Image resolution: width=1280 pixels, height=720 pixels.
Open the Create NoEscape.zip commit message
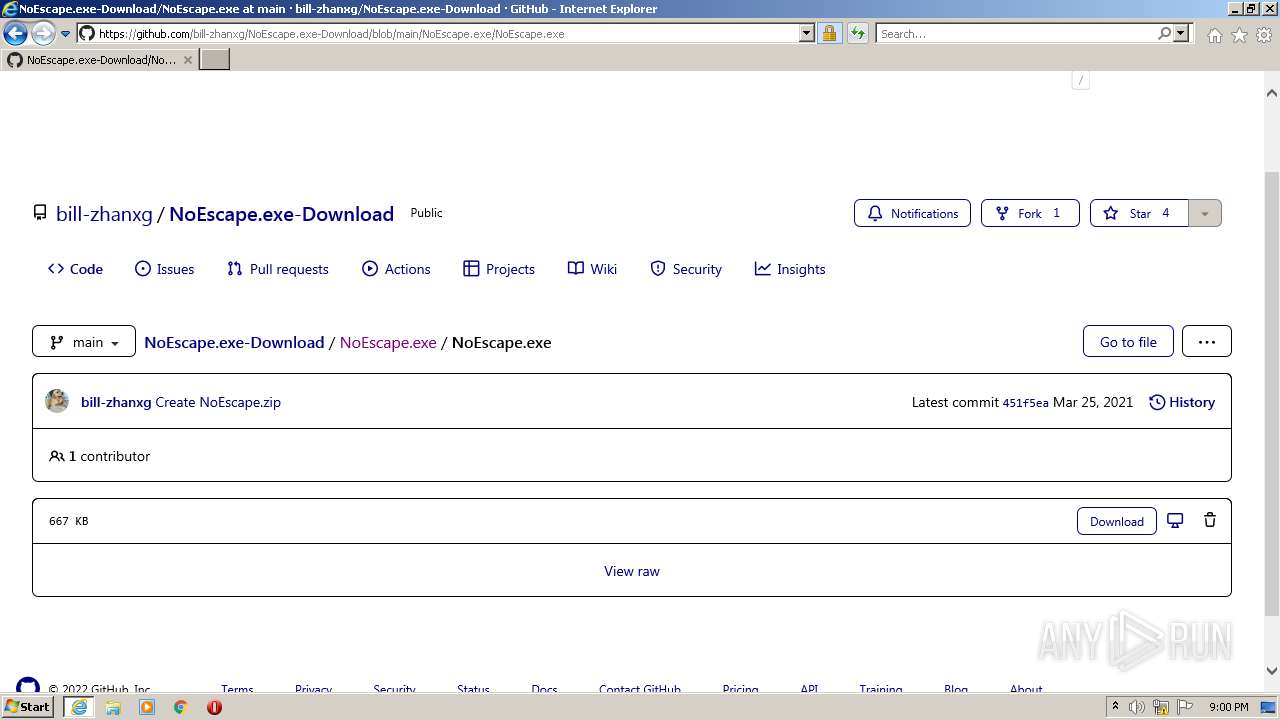(218, 402)
